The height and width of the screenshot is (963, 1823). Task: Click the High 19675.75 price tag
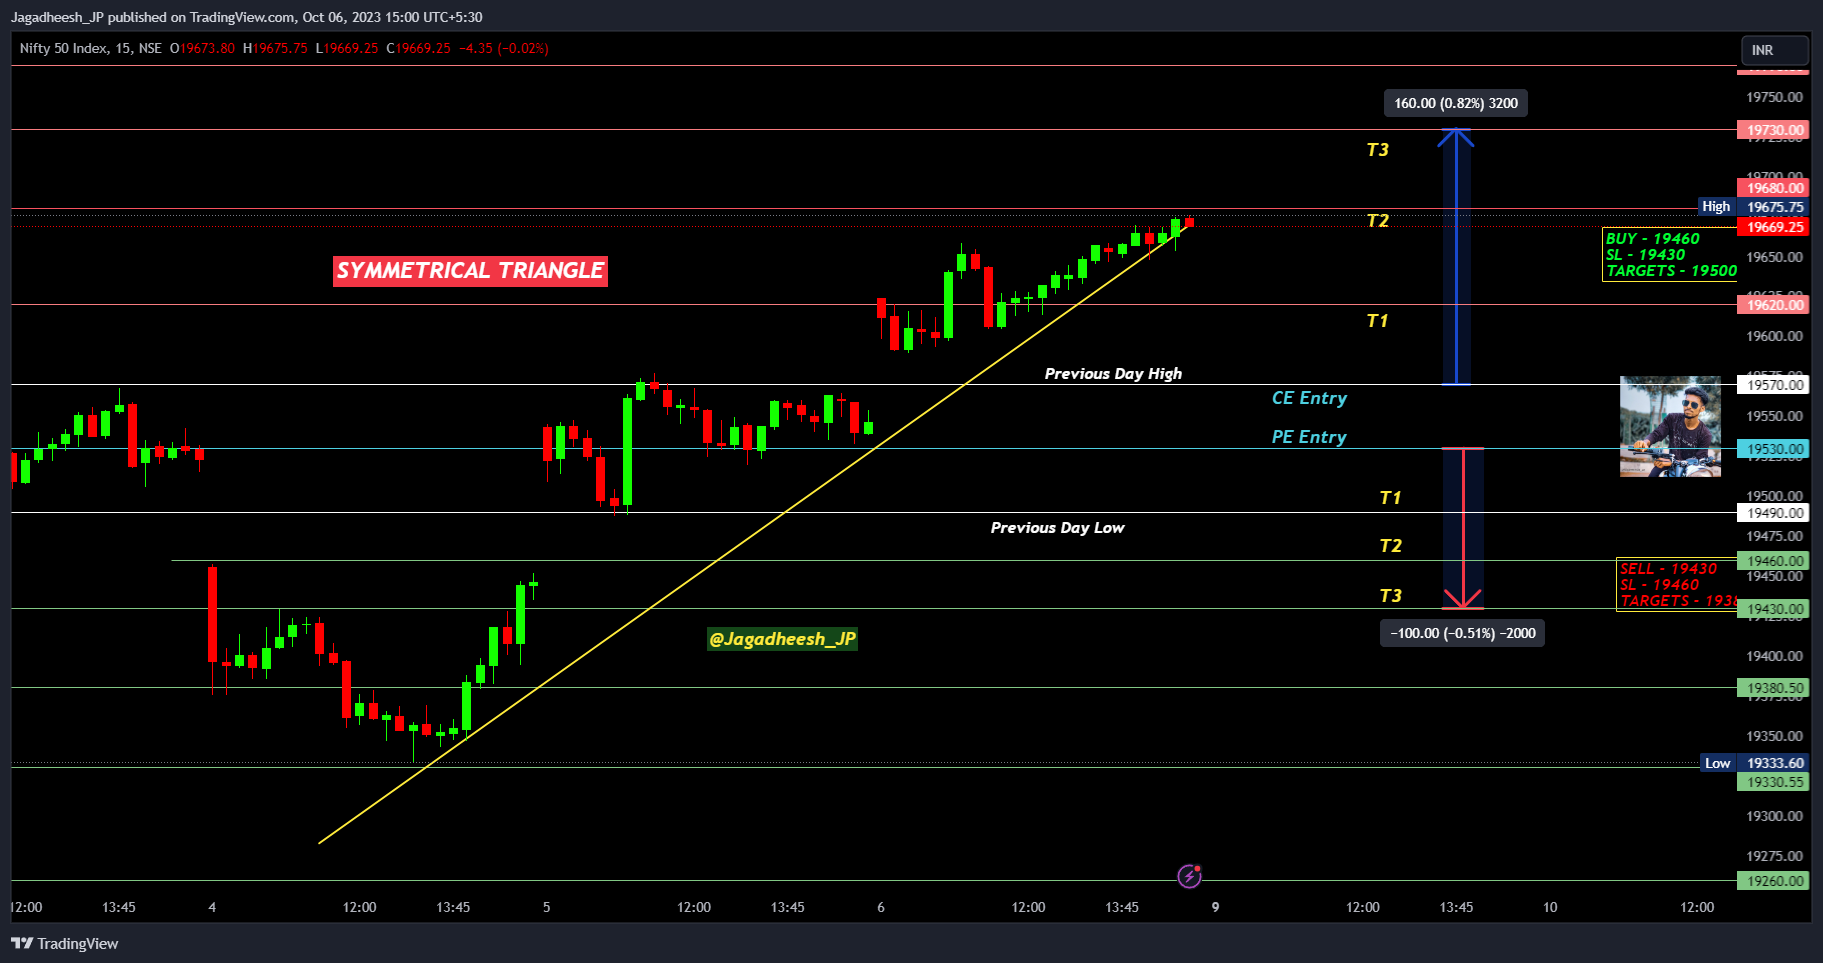[1754, 207]
